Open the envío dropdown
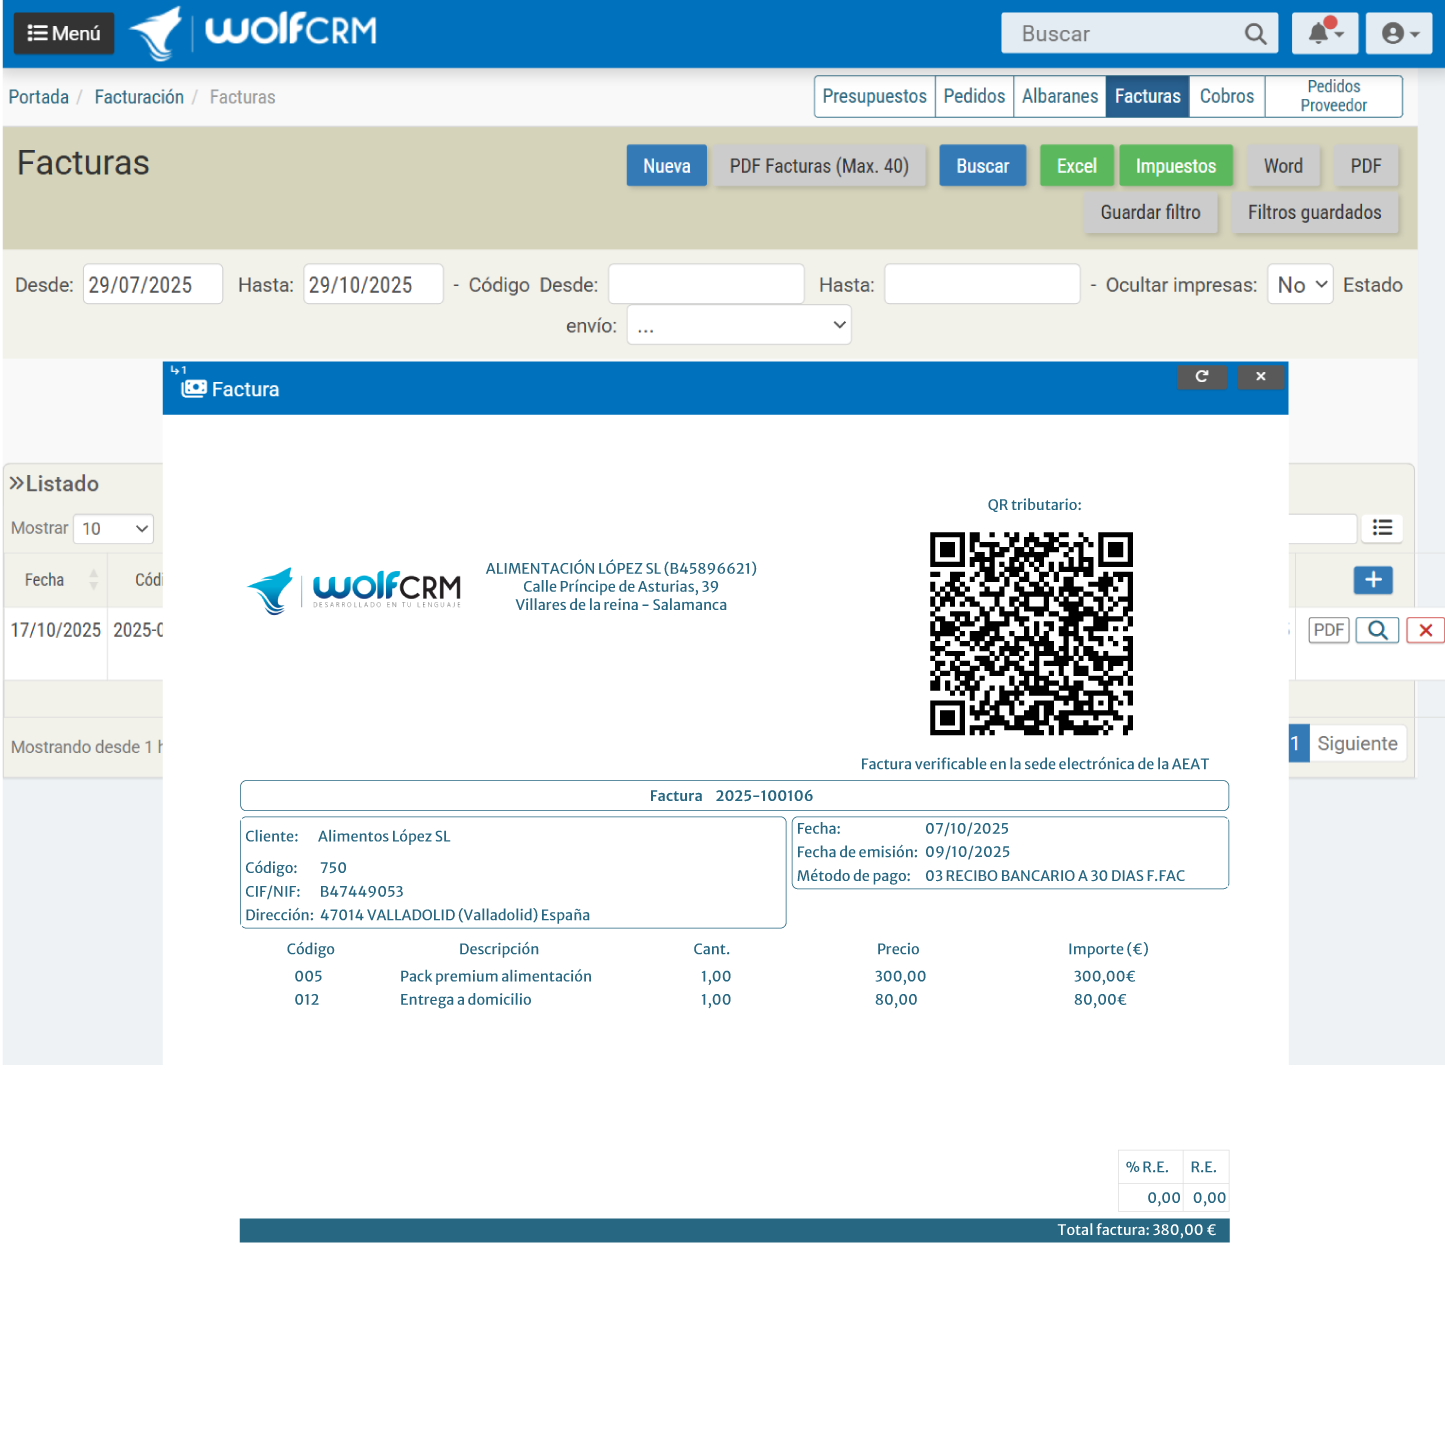Viewport: 1445px width, 1446px height. pos(739,325)
